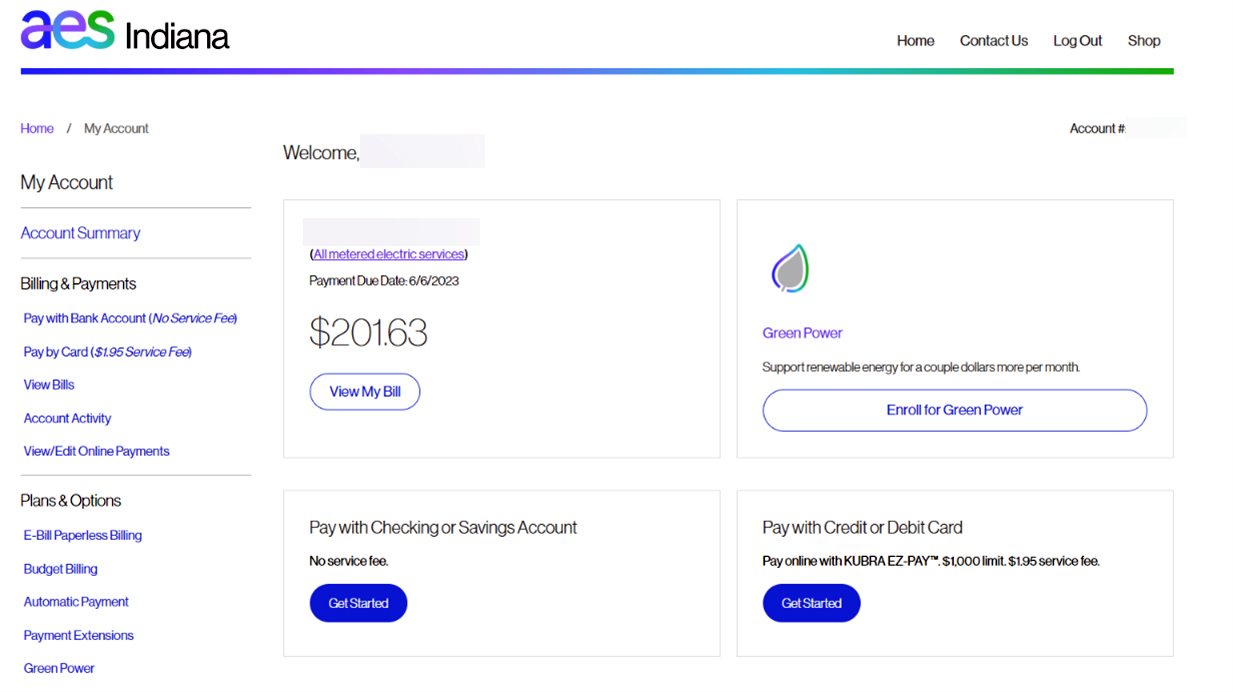Choose Pay by Card sidebar link
This screenshot has width=1233, height=692.
pyautogui.click(x=107, y=352)
